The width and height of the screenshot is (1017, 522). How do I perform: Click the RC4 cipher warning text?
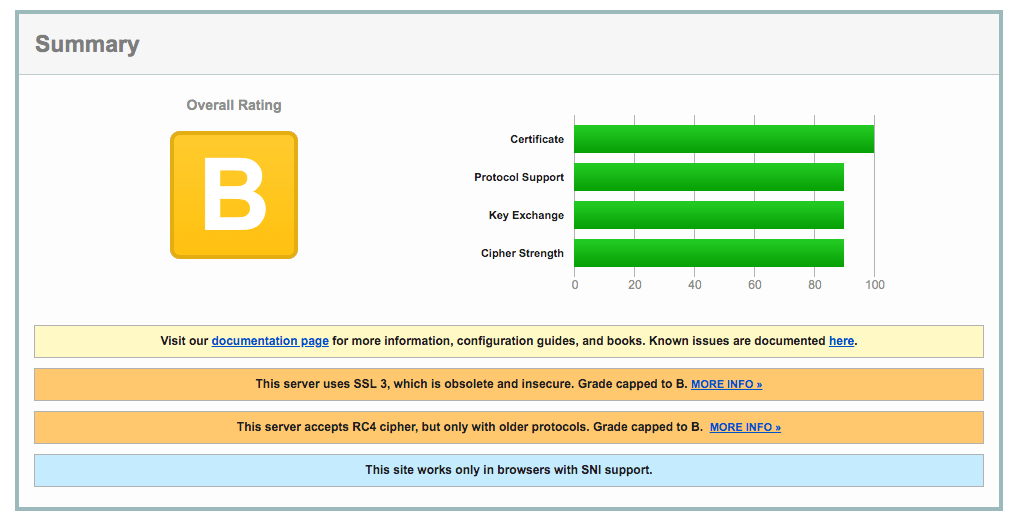pyautogui.click(x=470, y=427)
